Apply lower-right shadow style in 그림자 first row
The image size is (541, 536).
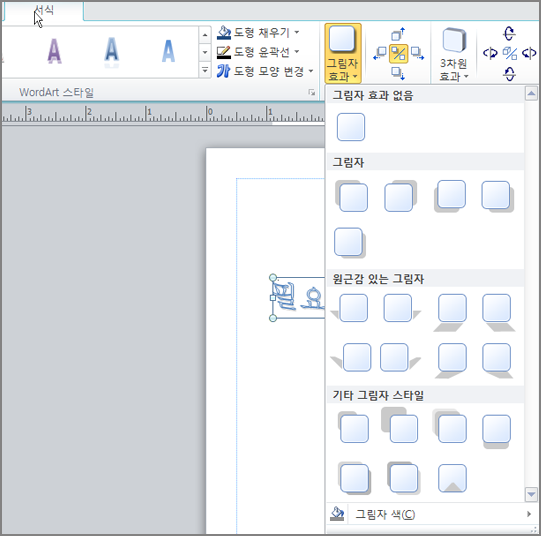pyautogui.click(x=498, y=196)
